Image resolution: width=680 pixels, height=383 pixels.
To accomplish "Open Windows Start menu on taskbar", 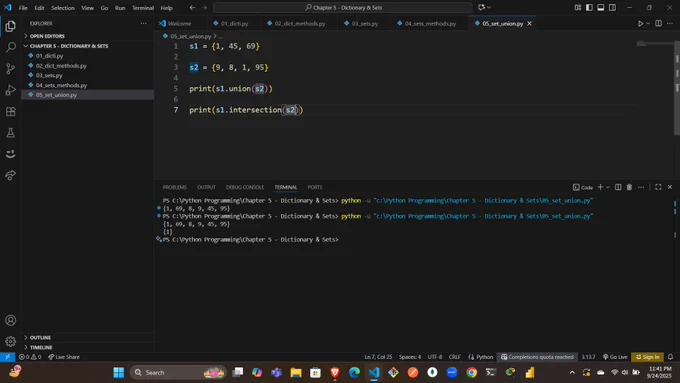I will click(118, 372).
